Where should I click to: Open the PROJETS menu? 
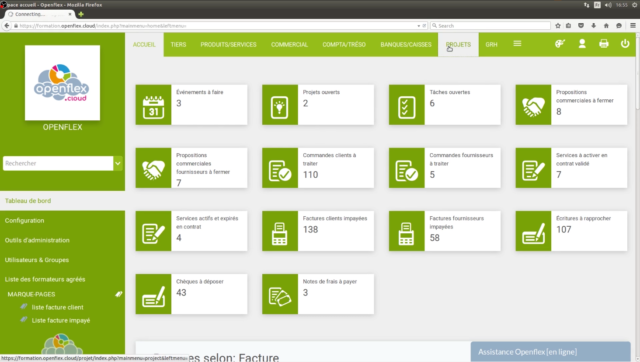458,44
